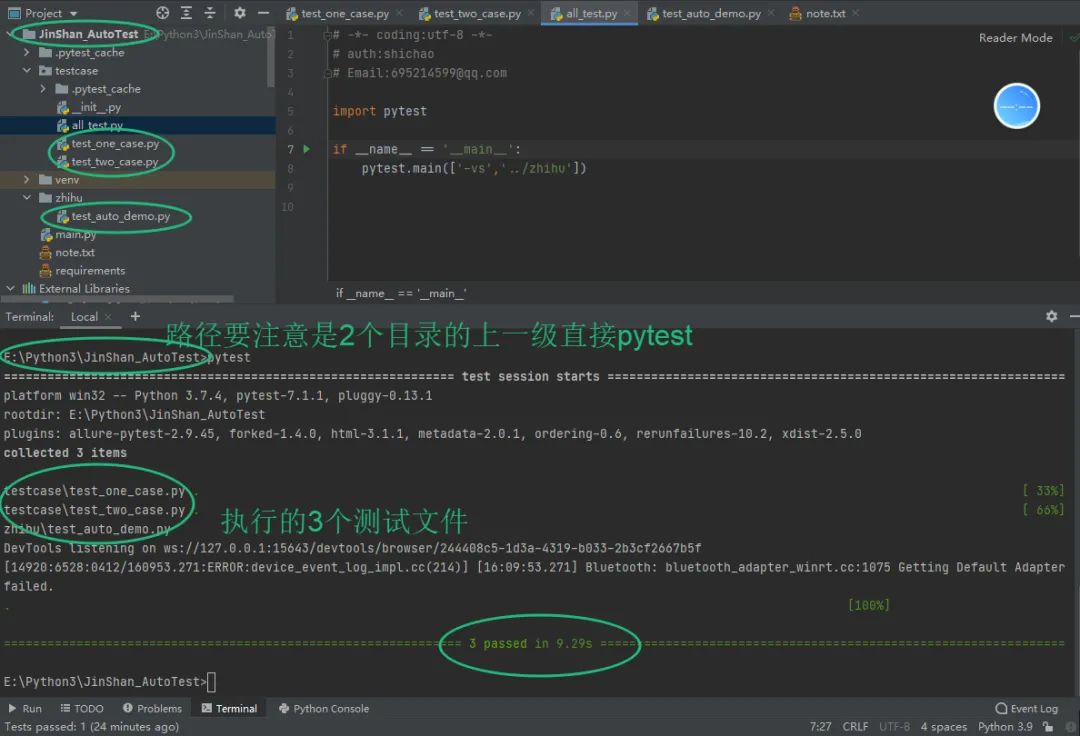Close the note.txt tab
The image size is (1080, 736).
855,13
